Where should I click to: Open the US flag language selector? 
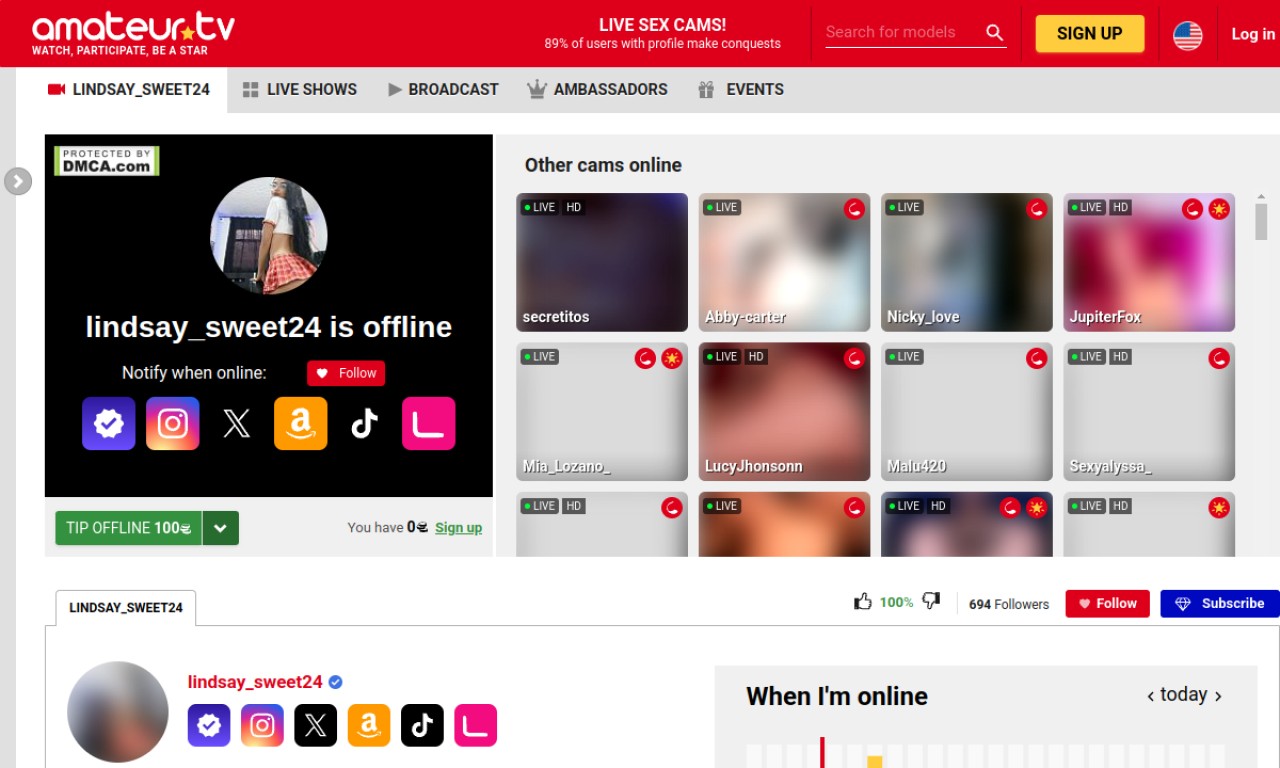(1187, 35)
